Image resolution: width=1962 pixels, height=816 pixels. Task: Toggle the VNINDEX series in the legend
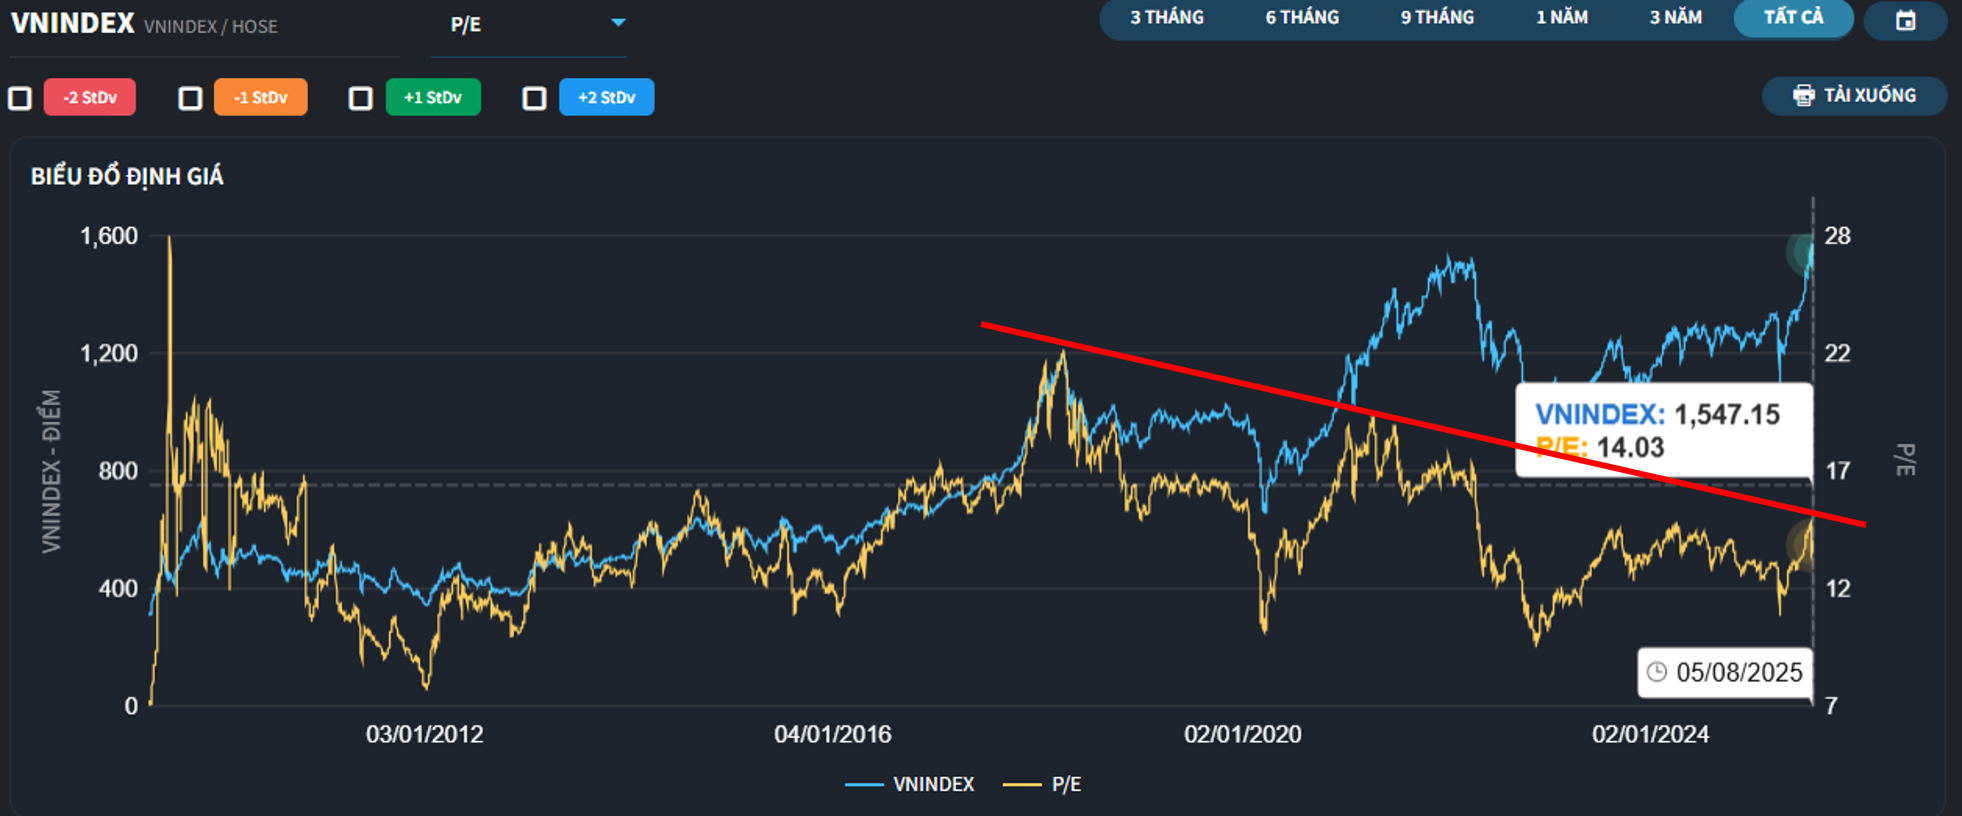(x=909, y=785)
